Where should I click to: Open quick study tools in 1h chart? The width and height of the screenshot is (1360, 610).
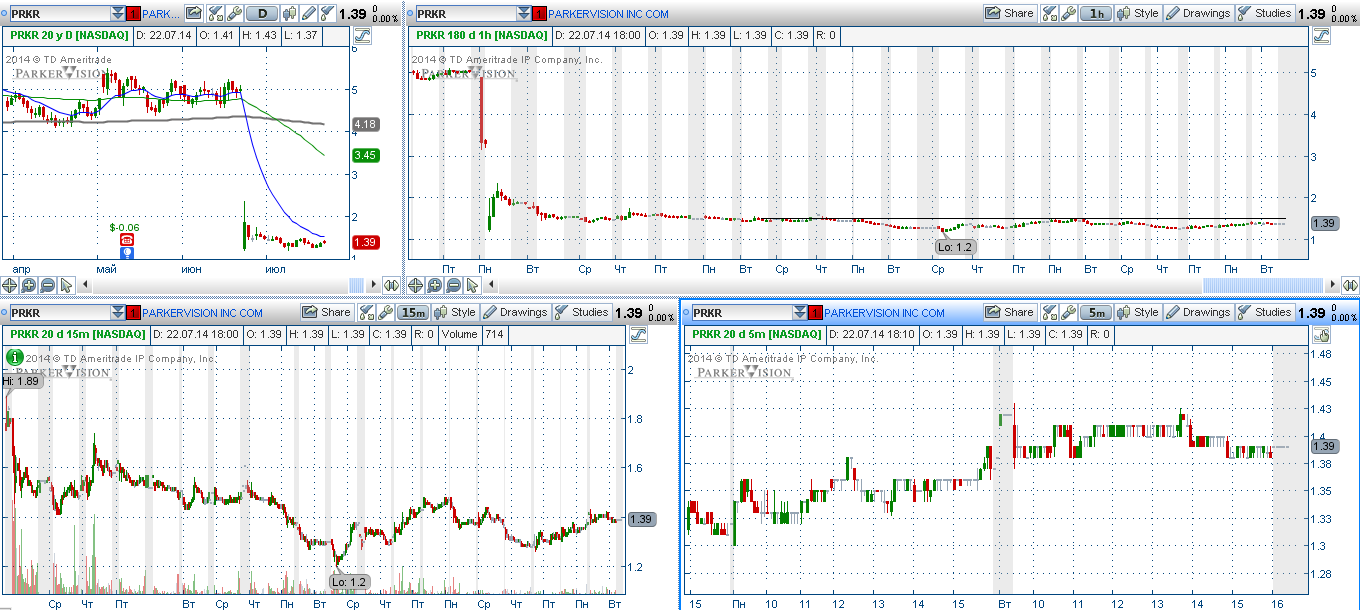[x=1050, y=13]
